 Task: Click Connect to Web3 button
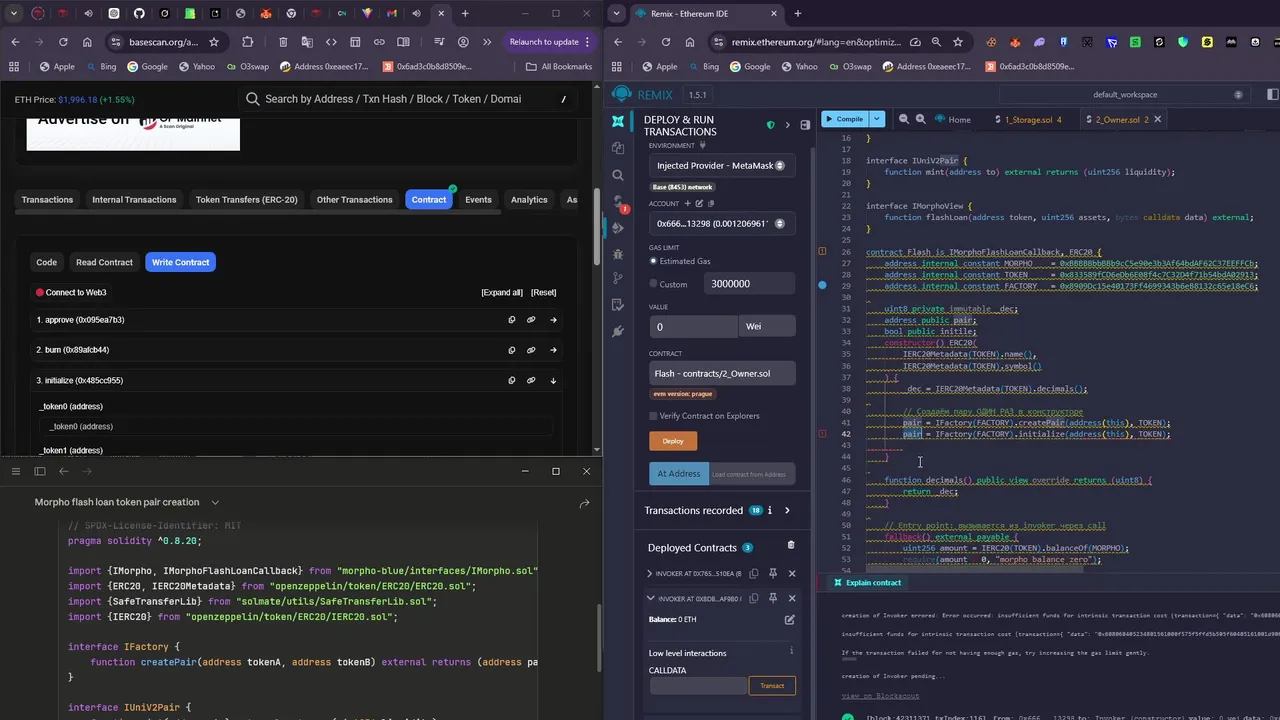coord(71,292)
